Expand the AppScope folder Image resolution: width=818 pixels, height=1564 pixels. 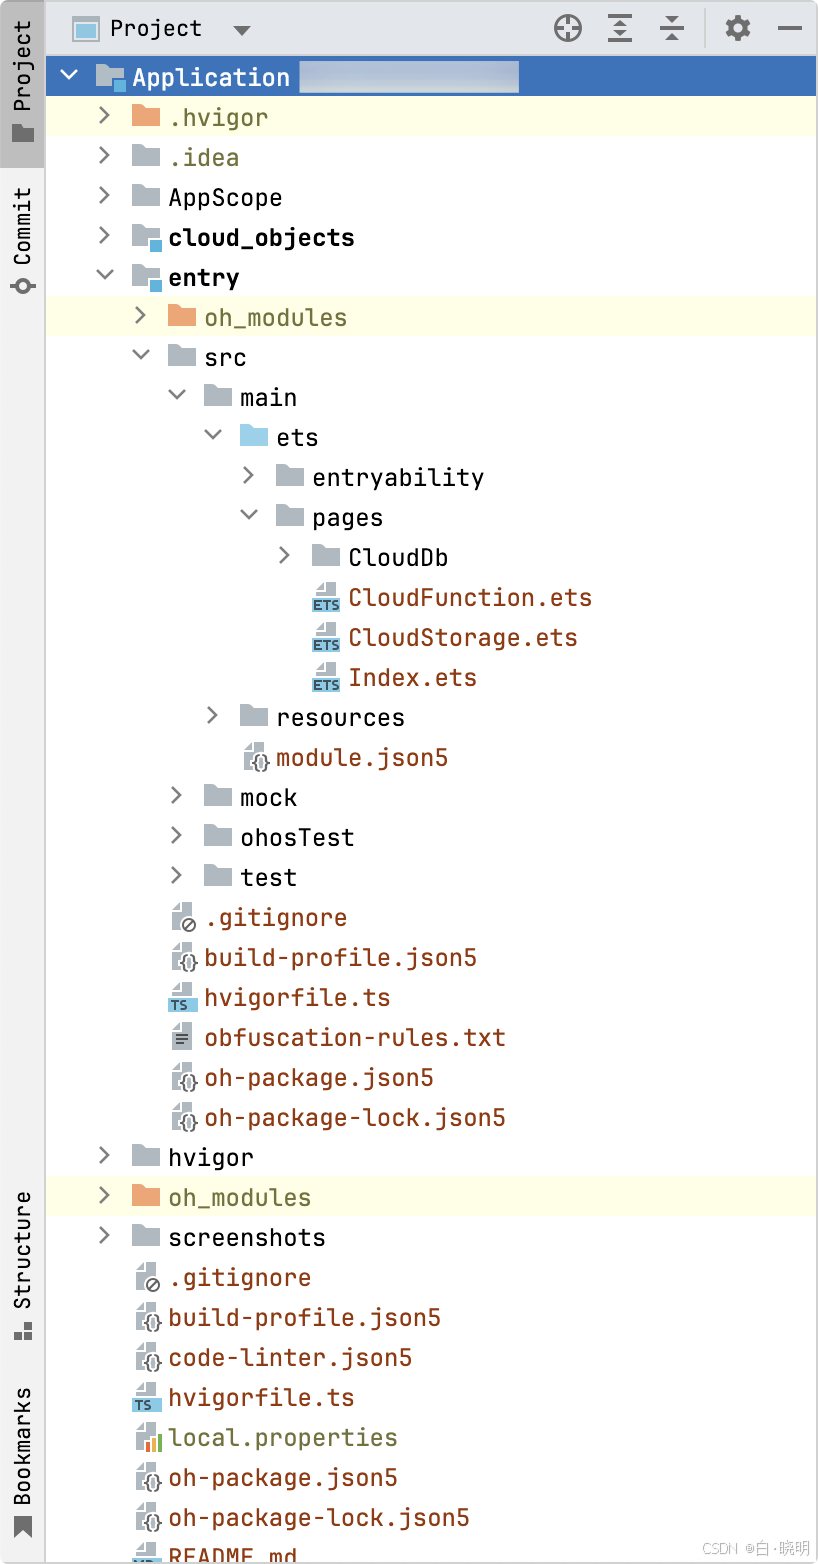point(105,196)
